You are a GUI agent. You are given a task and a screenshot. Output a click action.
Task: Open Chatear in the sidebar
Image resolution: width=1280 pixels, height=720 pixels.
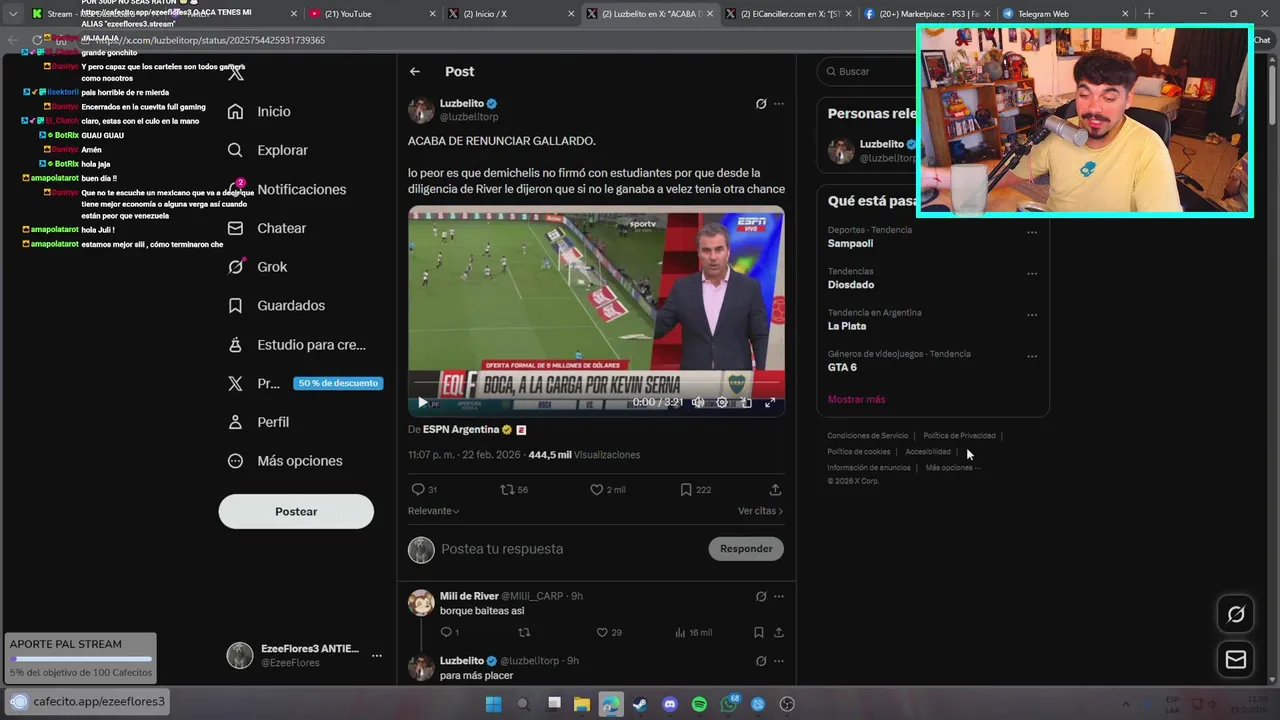[x=266, y=228]
